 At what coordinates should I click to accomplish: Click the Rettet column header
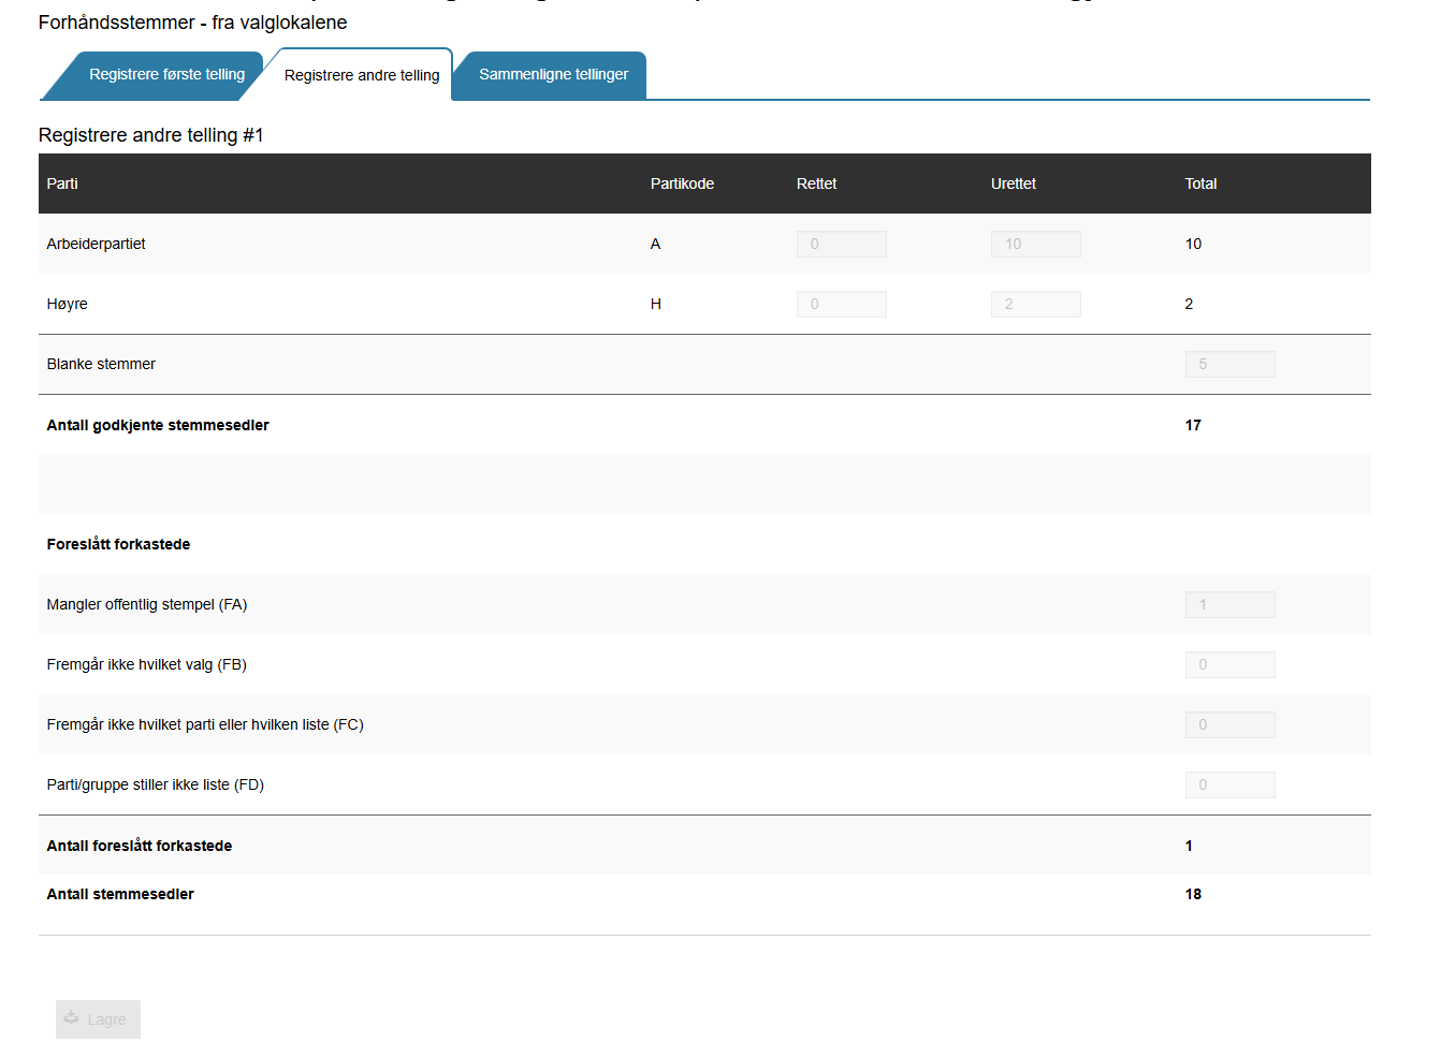(816, 184)
